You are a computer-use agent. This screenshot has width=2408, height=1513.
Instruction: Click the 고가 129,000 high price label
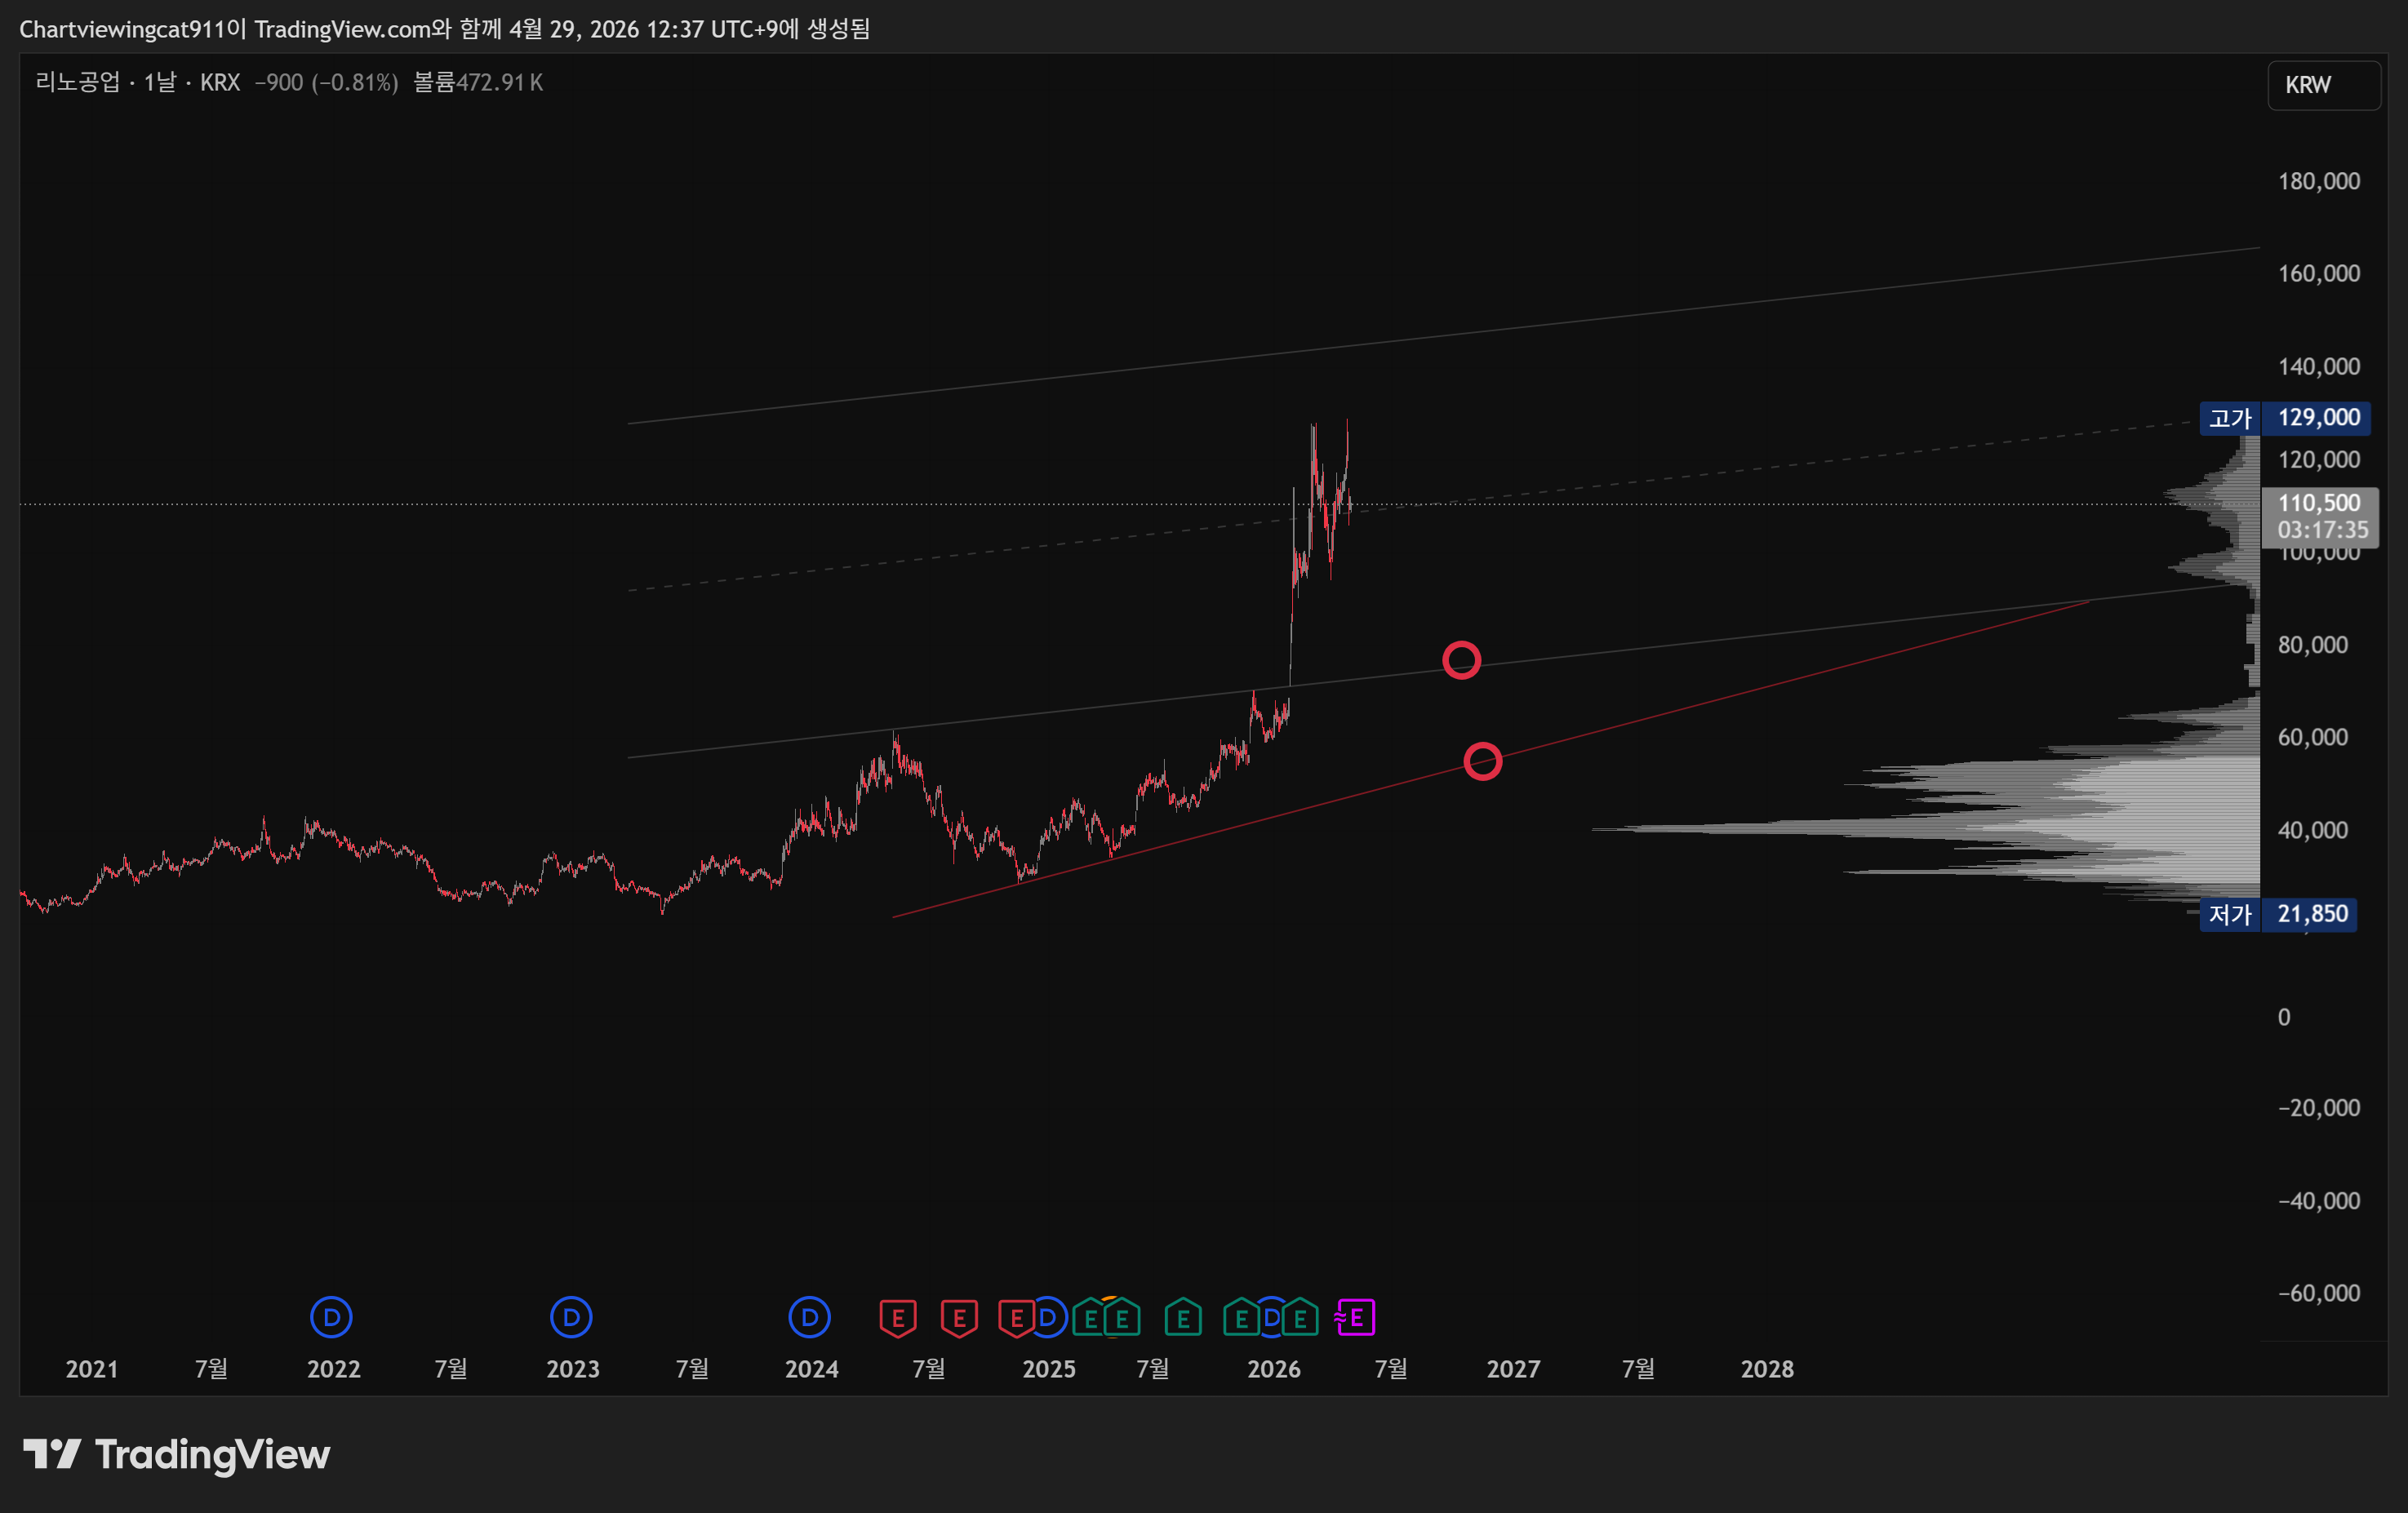2284,418
